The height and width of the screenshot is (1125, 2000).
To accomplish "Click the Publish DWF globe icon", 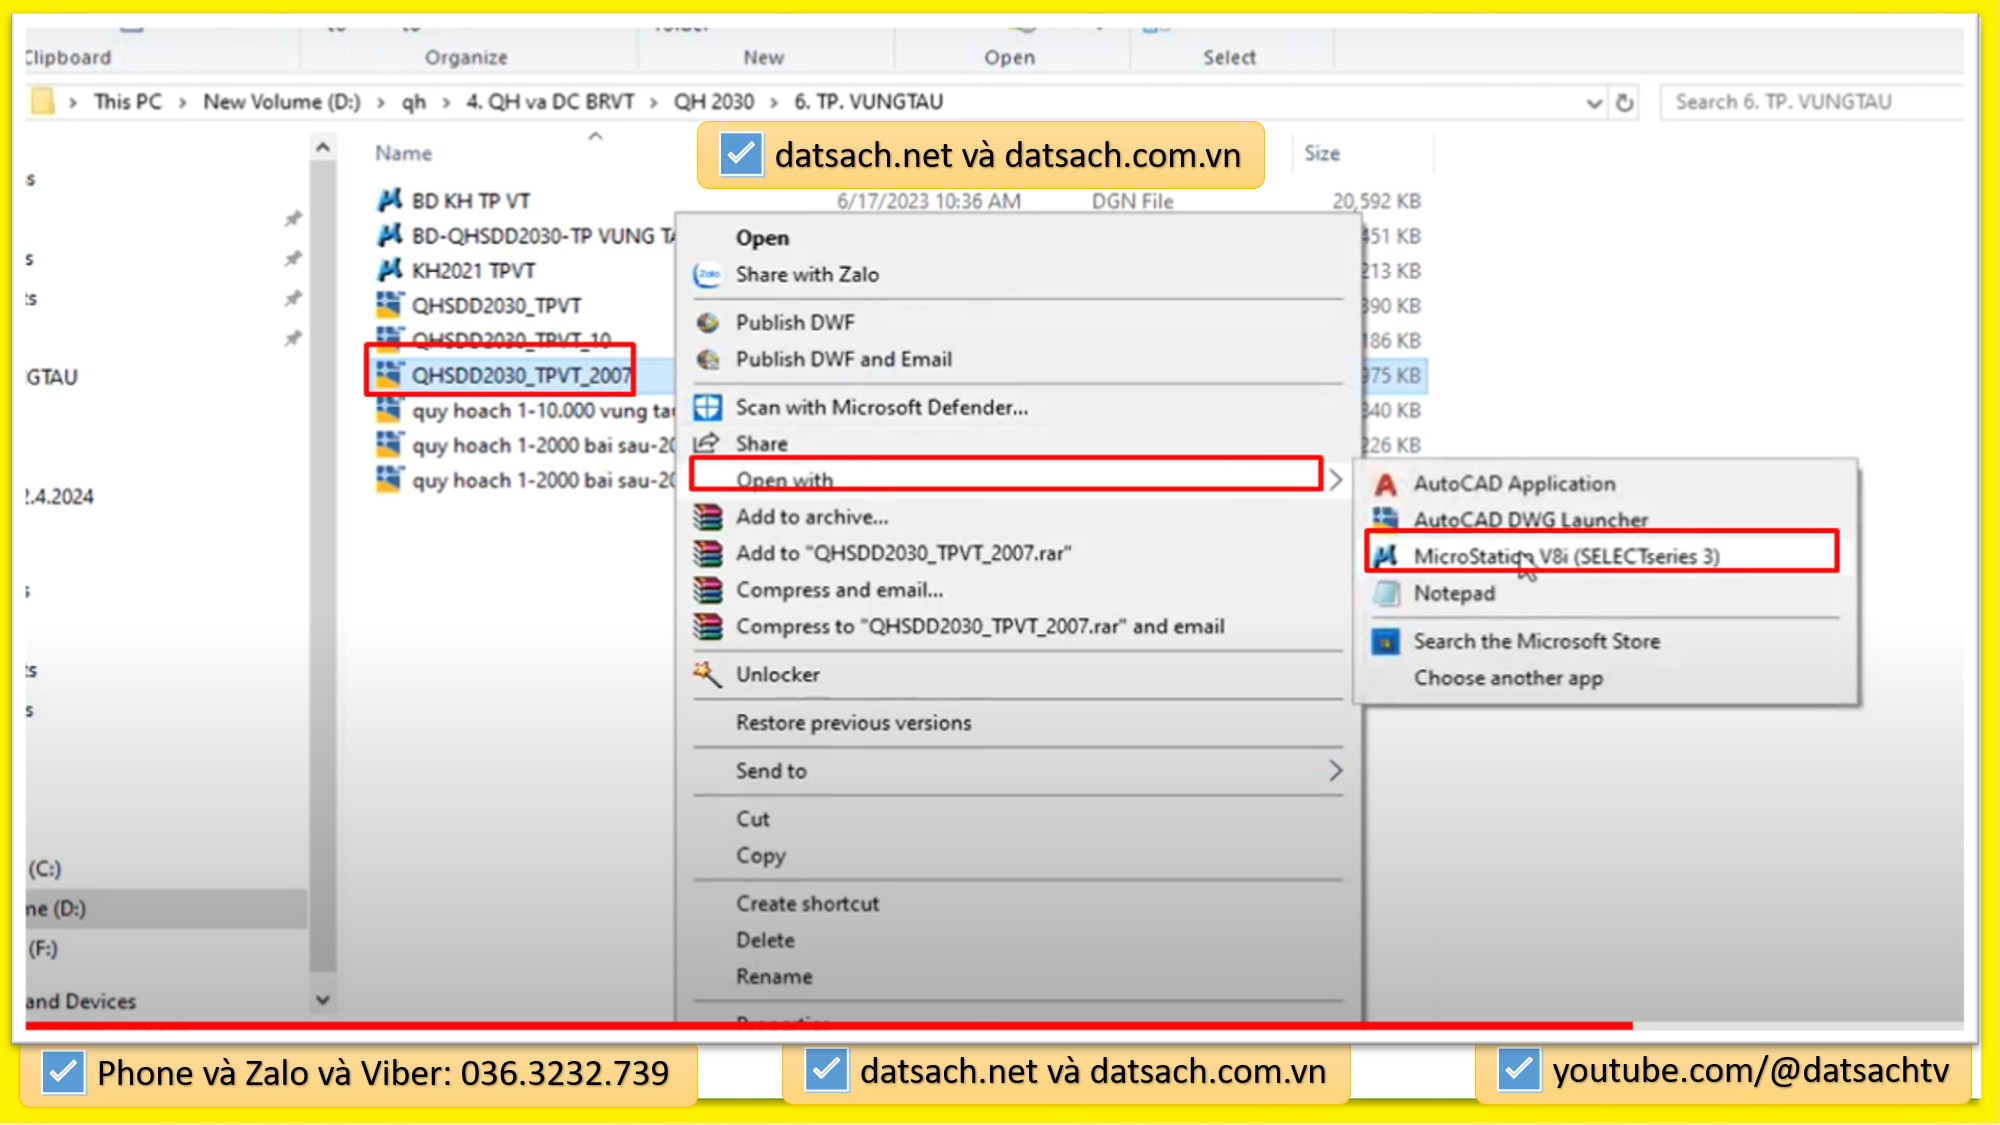I will tap(709, 322).
